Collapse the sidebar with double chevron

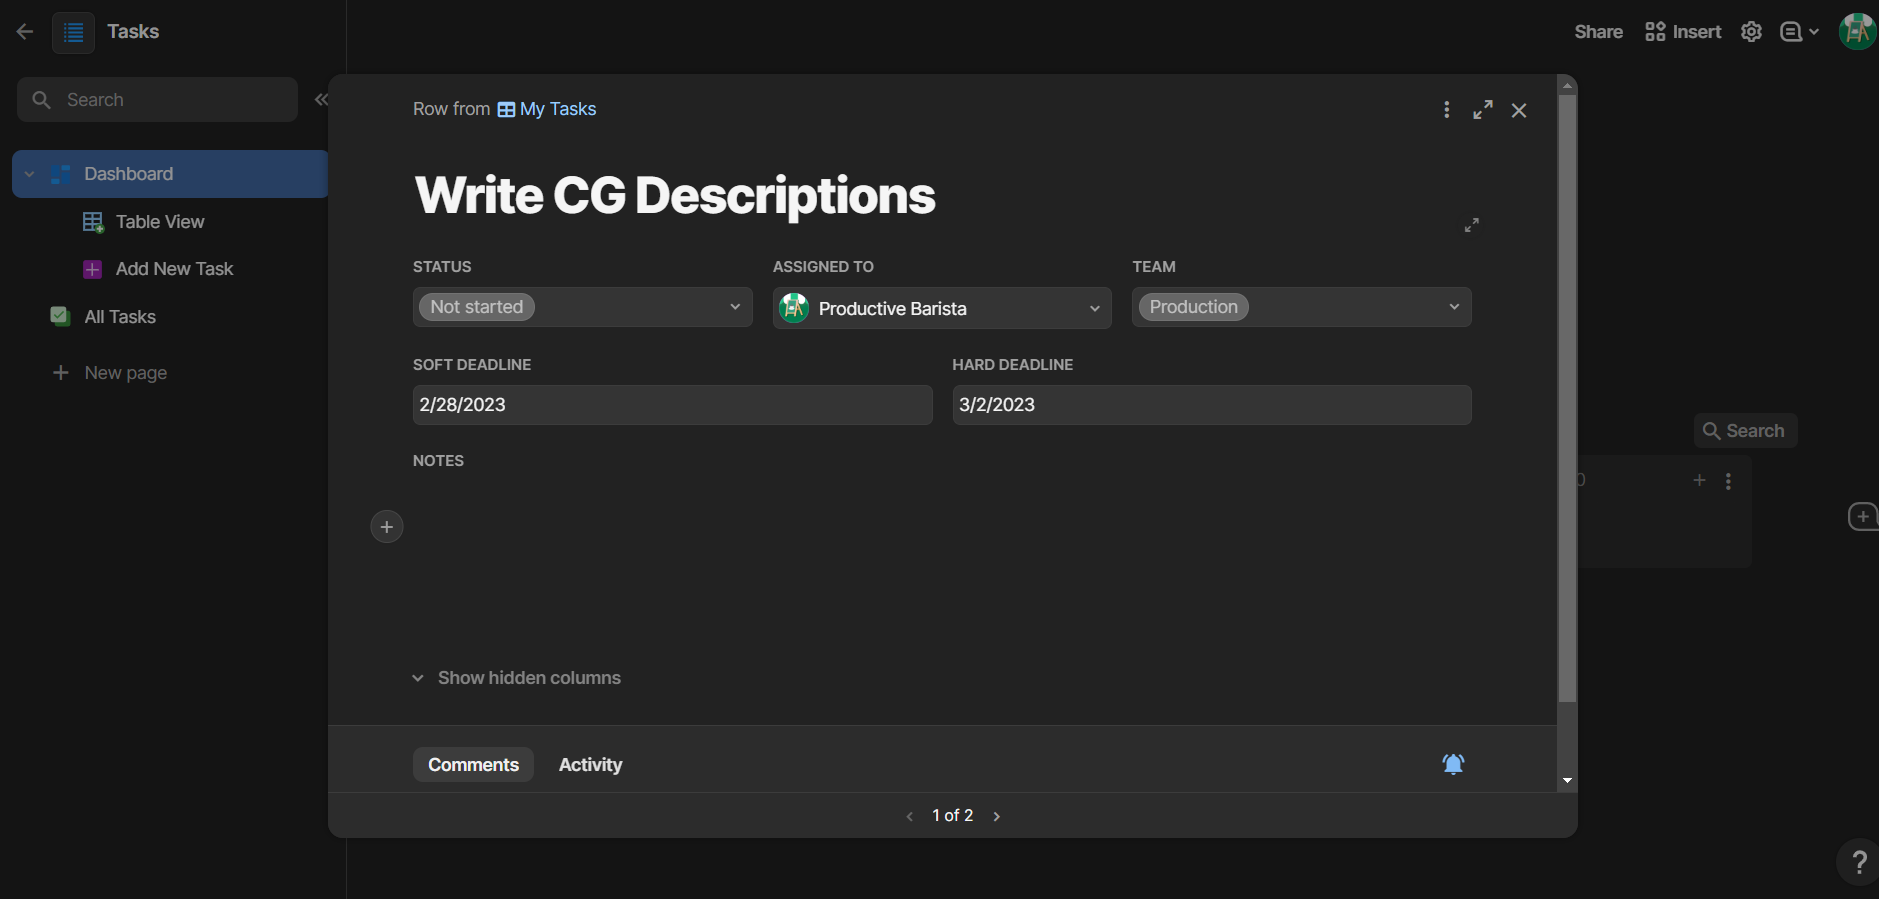click(x=321, y=99)
